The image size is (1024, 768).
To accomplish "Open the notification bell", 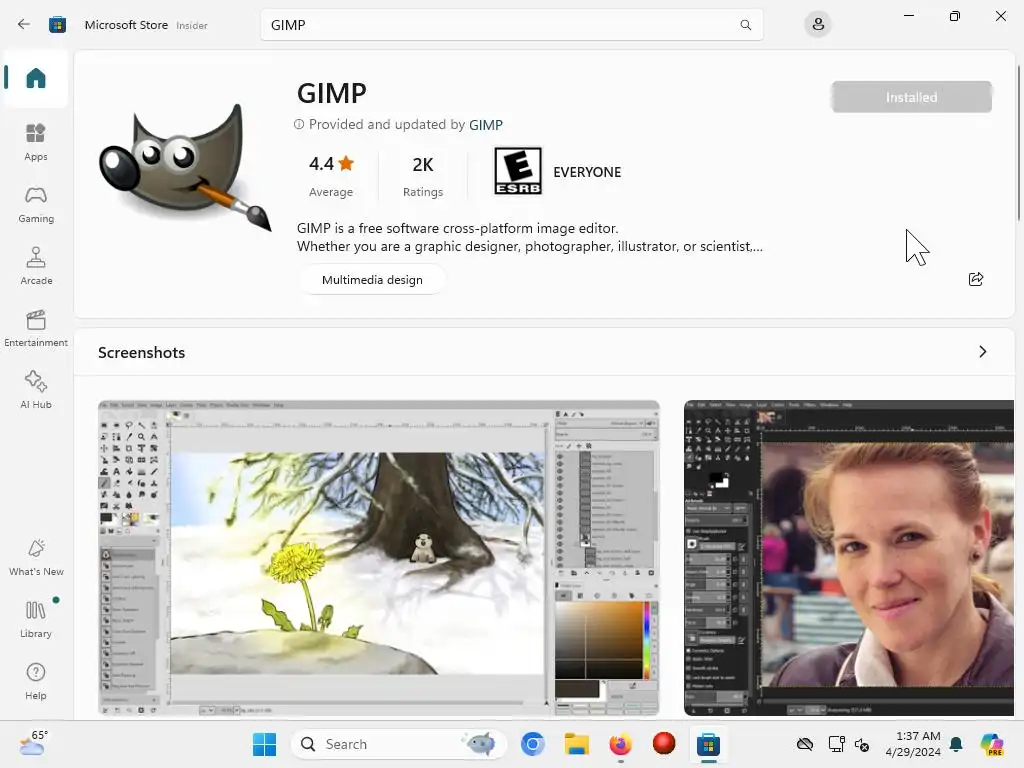I will pyautogui.click(x=956, y=744).
